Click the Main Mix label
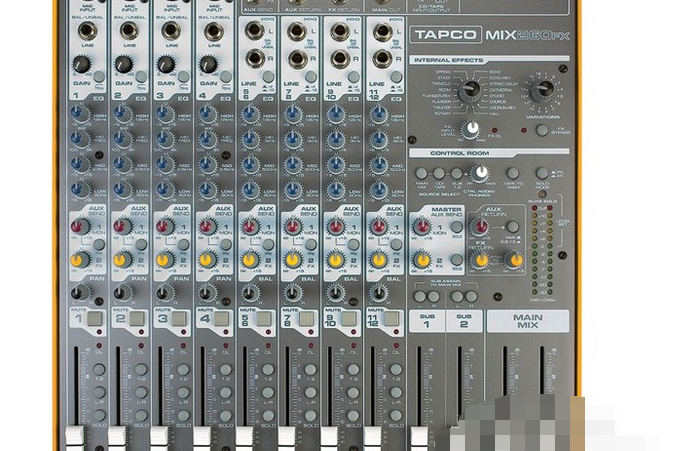Image resolution: width=677 pixels, height=451 pixels. click(x=528, y=321)
